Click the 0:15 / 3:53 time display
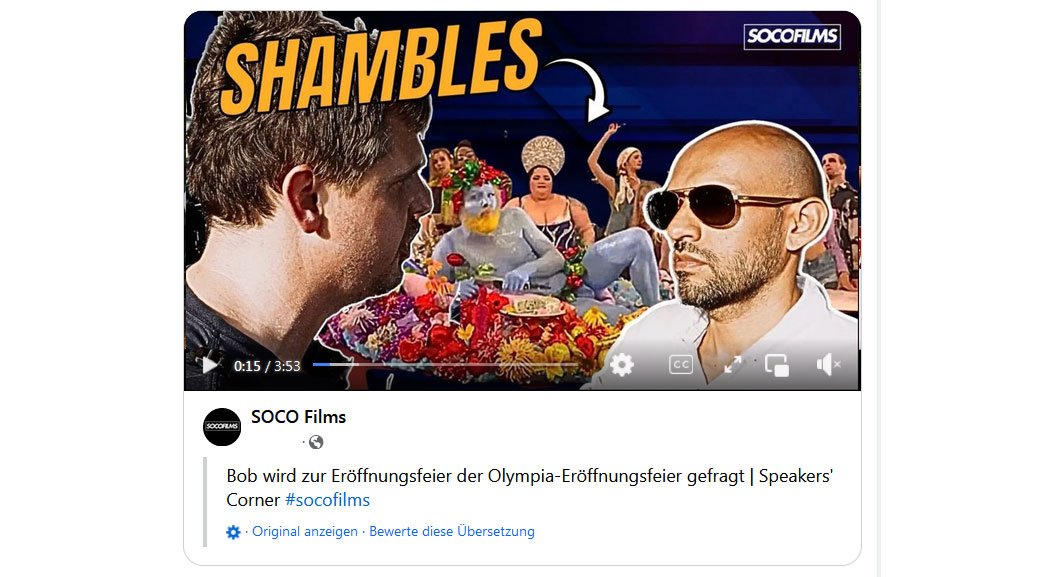 (x=267, y=366)
